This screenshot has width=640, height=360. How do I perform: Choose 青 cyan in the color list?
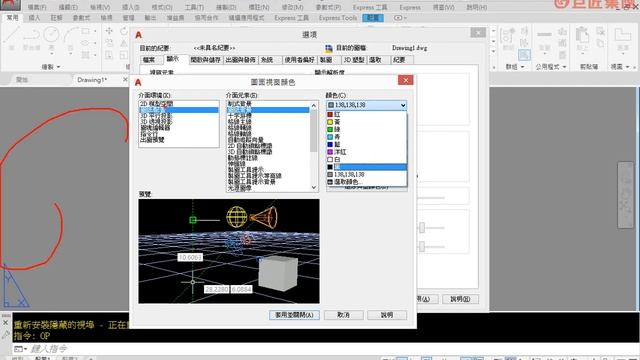point(367,137)
